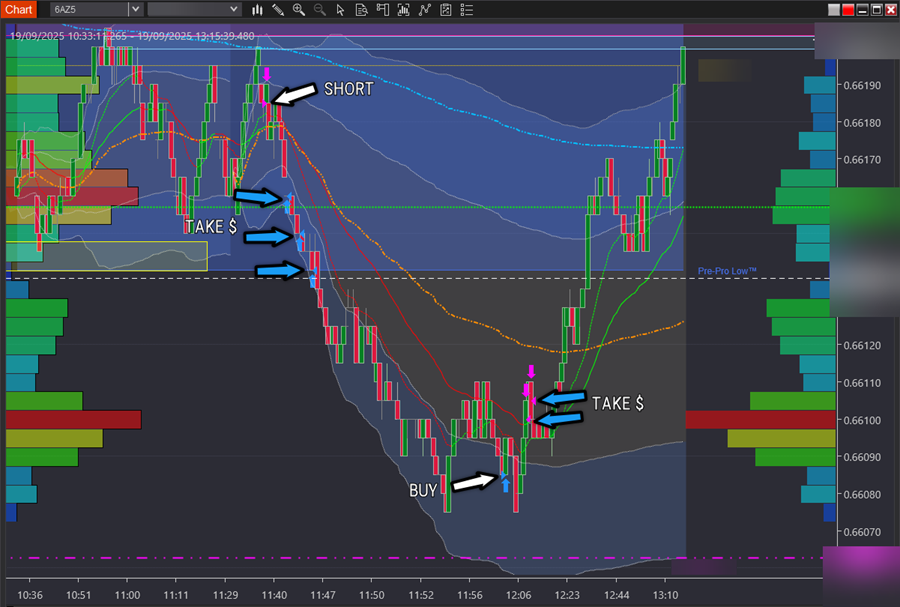The image size is (900, 607).
Task: Open Chart Trader panel icon
Action: pos(382,9)
